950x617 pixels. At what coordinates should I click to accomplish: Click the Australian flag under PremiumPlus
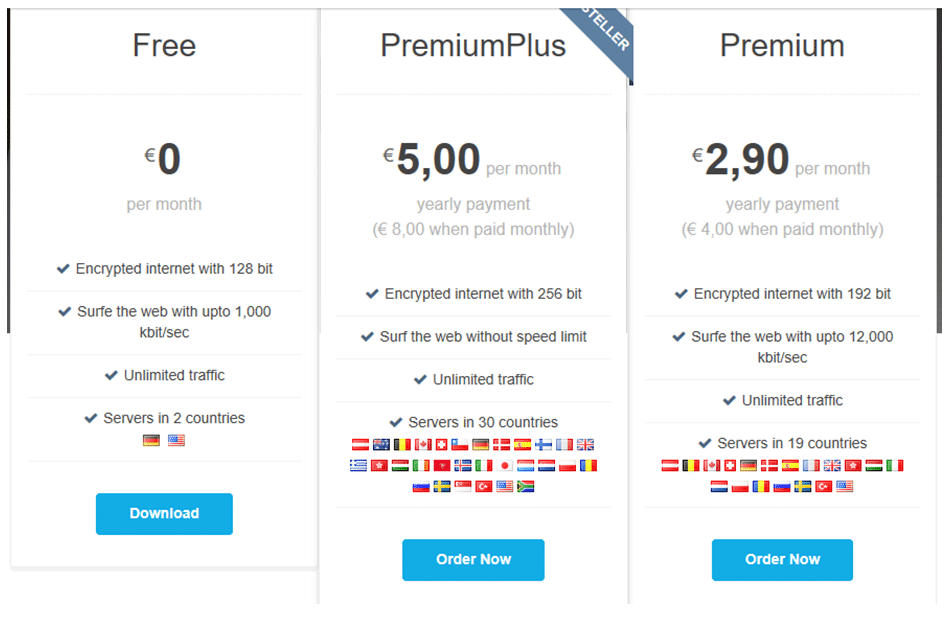click(x=381, y=445)
